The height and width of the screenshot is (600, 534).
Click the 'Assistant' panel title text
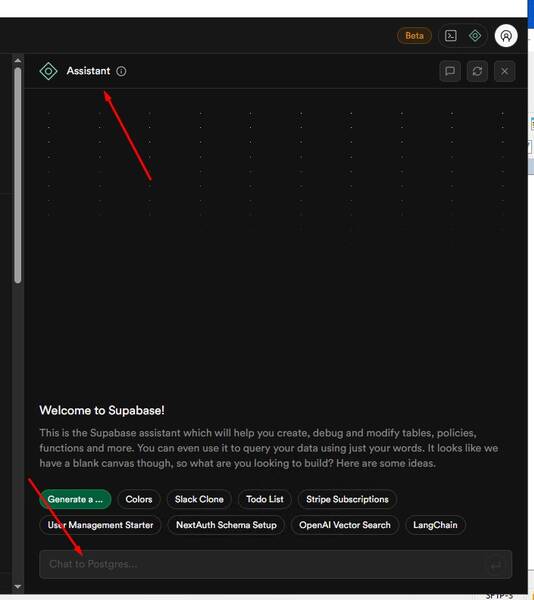(x=88, y=71)
